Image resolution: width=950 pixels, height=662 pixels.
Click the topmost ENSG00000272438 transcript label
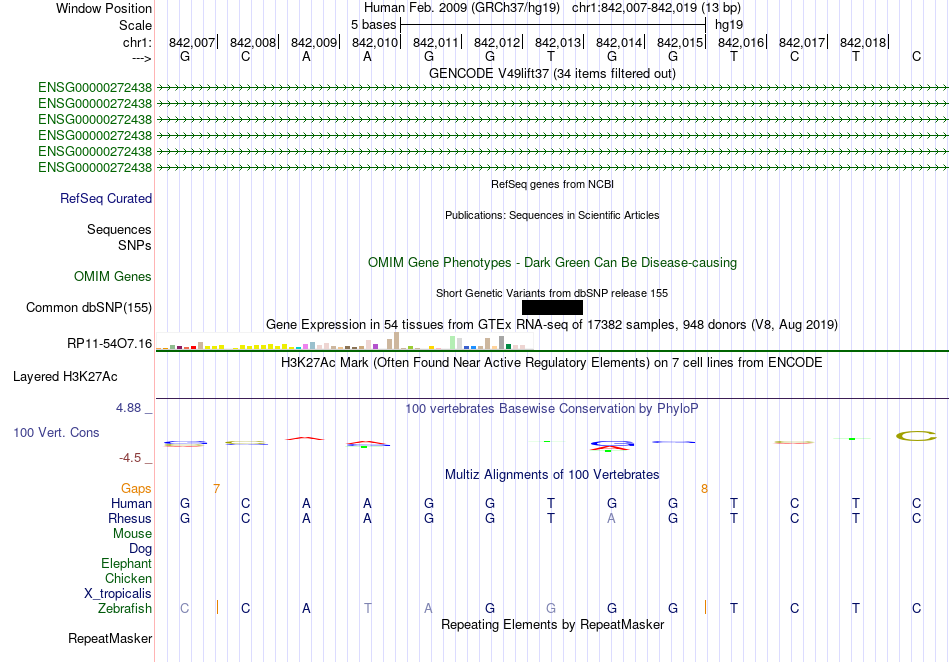95,87
